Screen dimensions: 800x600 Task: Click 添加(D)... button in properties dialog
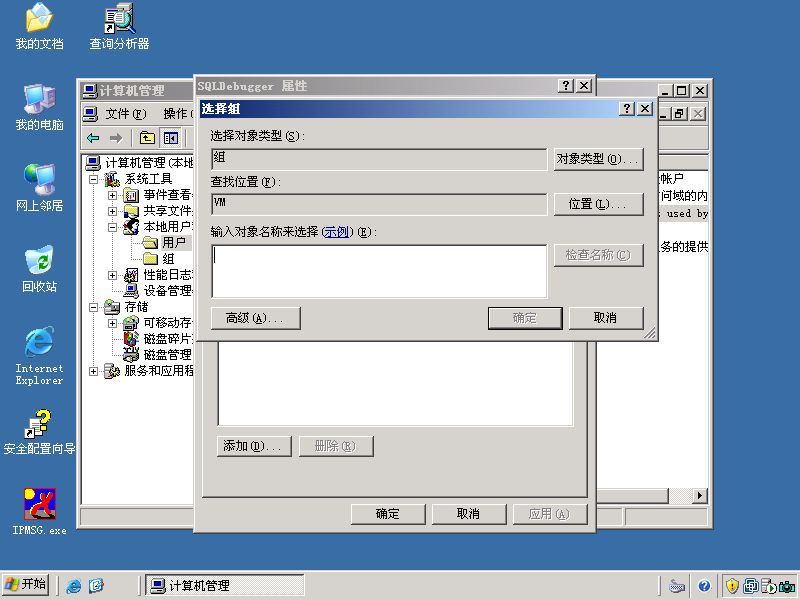pyautogui.click(x=254, y=446)
